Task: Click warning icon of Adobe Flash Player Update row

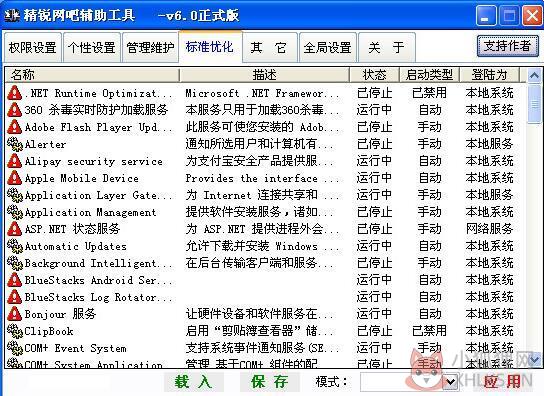Action: [15, 127]
